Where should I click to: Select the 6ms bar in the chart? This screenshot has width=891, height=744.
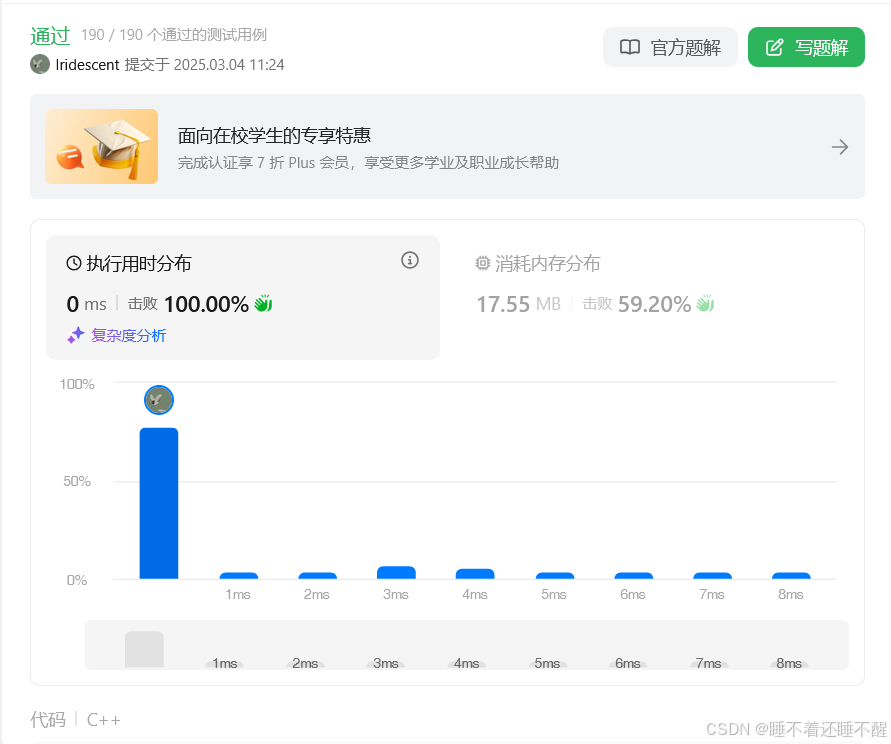[x=634, y=576]
